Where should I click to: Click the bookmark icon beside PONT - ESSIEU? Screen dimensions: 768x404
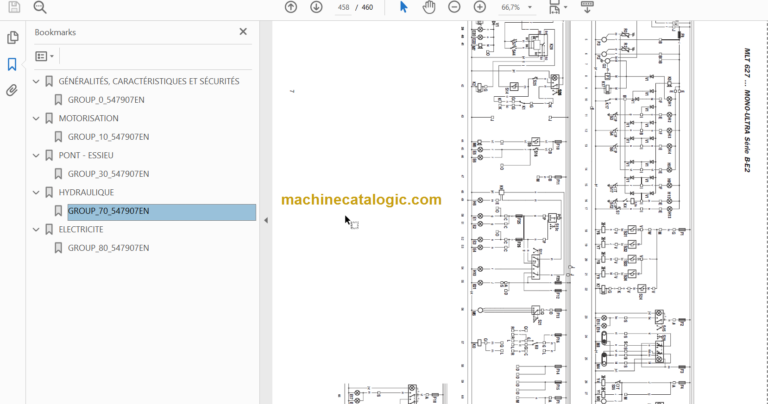point(49,156)
